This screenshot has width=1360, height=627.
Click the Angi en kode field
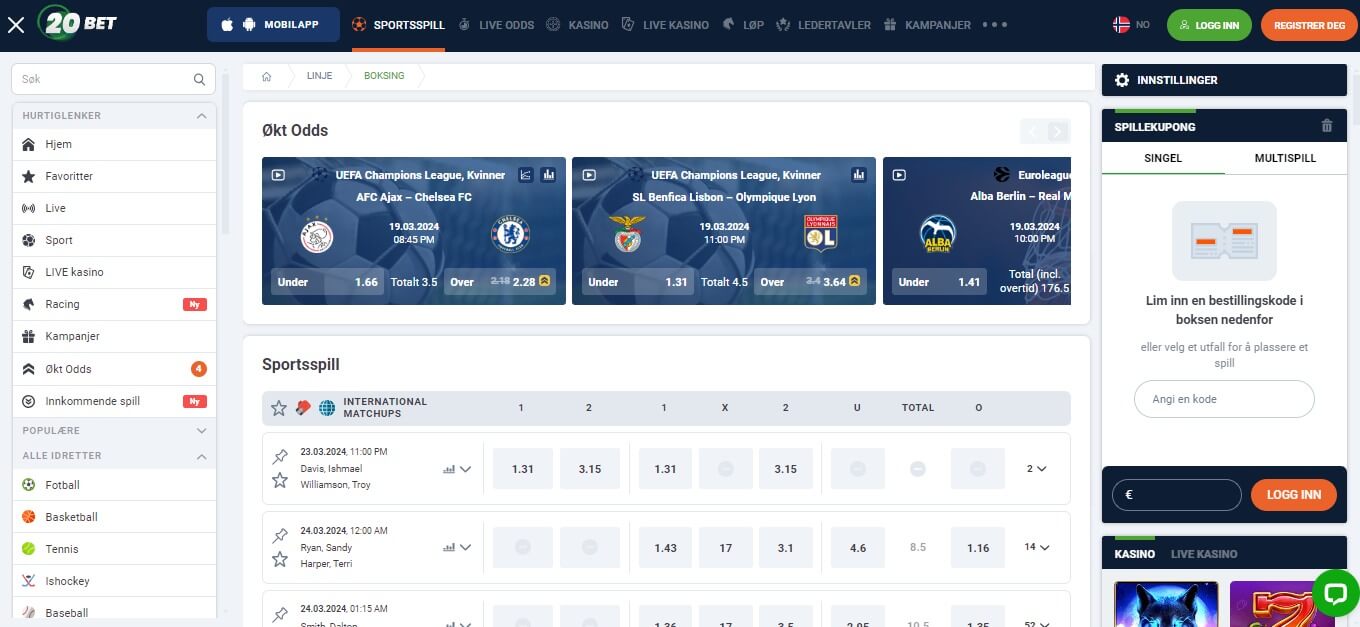tap(1224, 399)
